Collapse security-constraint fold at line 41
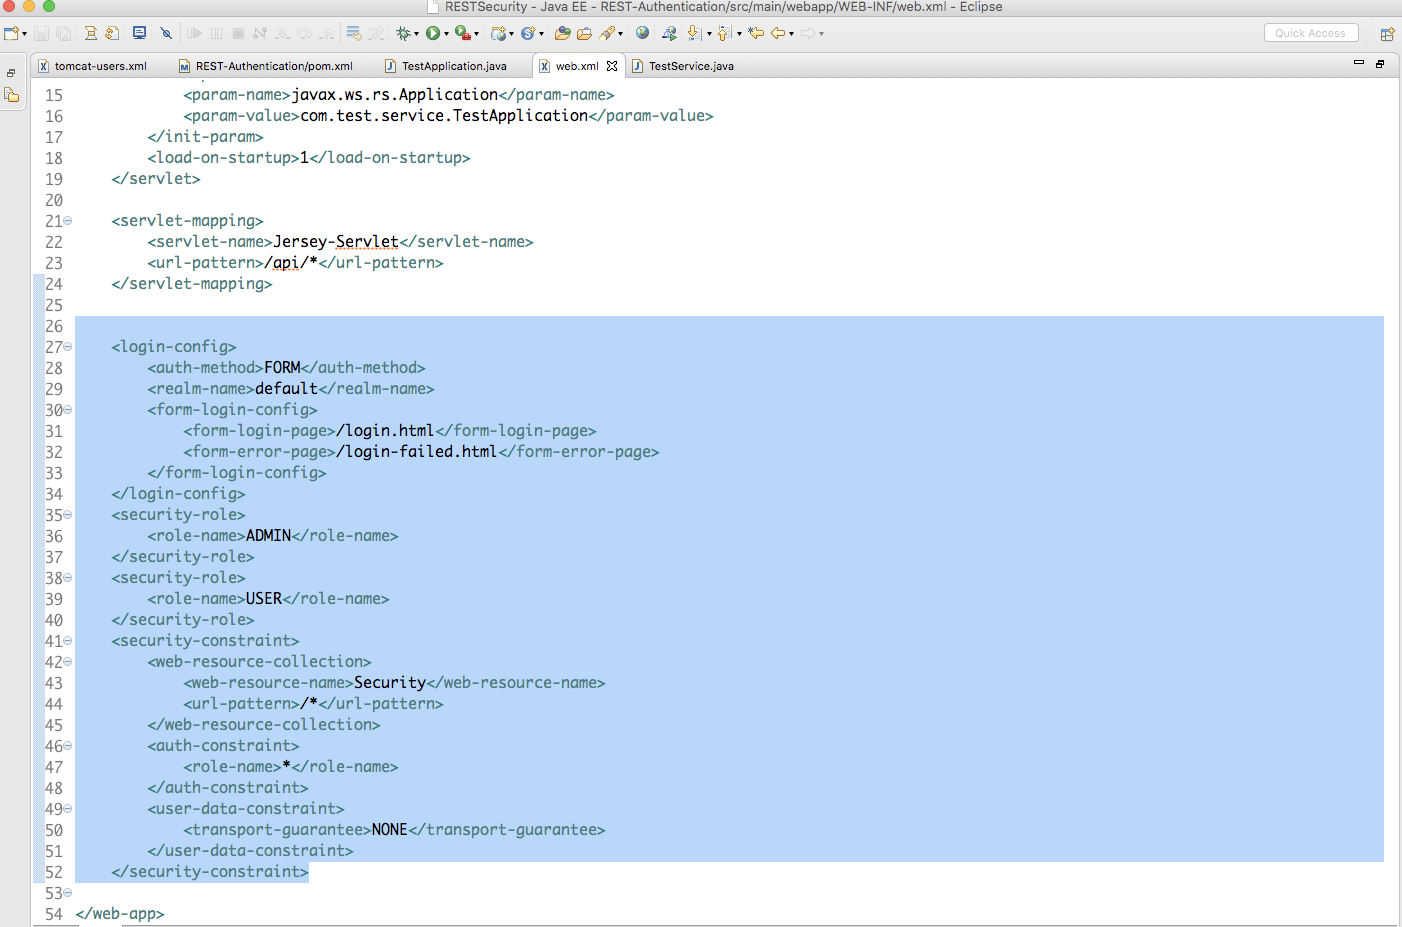The height and width of the screenshot is (927, 1402). click(x=68, y=641)
